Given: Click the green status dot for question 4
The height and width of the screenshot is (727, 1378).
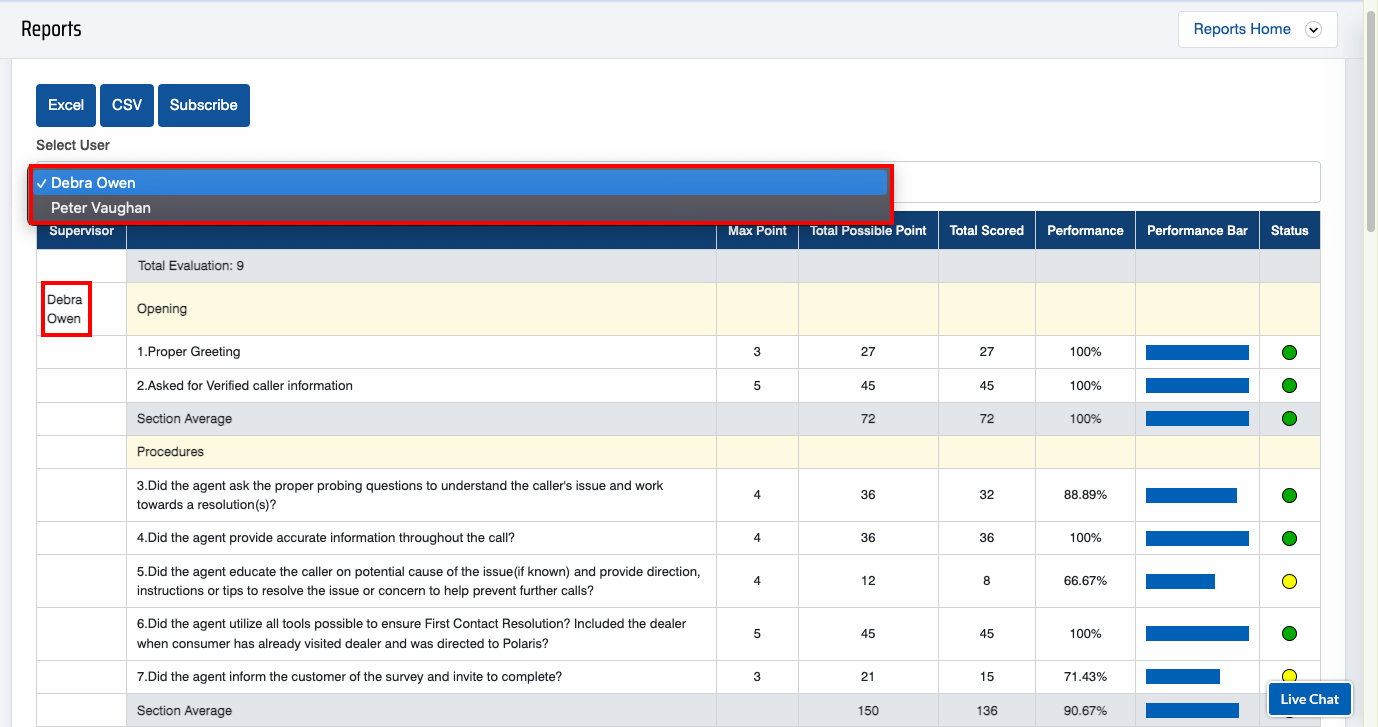Looking at the screenshot, I should tap(1289, 538).
